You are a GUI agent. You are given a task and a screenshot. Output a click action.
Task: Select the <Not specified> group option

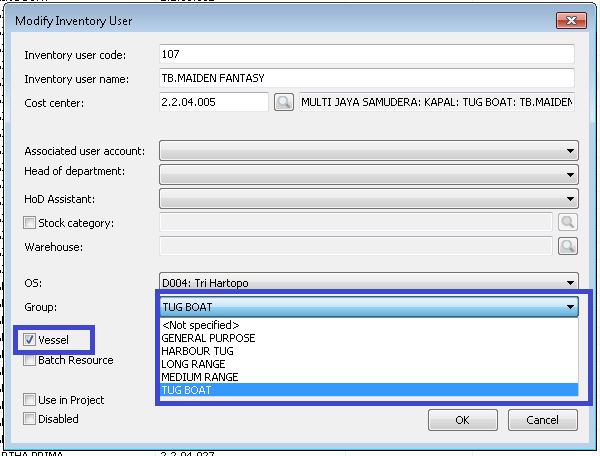pyautogui.click(x=200, y=325)
